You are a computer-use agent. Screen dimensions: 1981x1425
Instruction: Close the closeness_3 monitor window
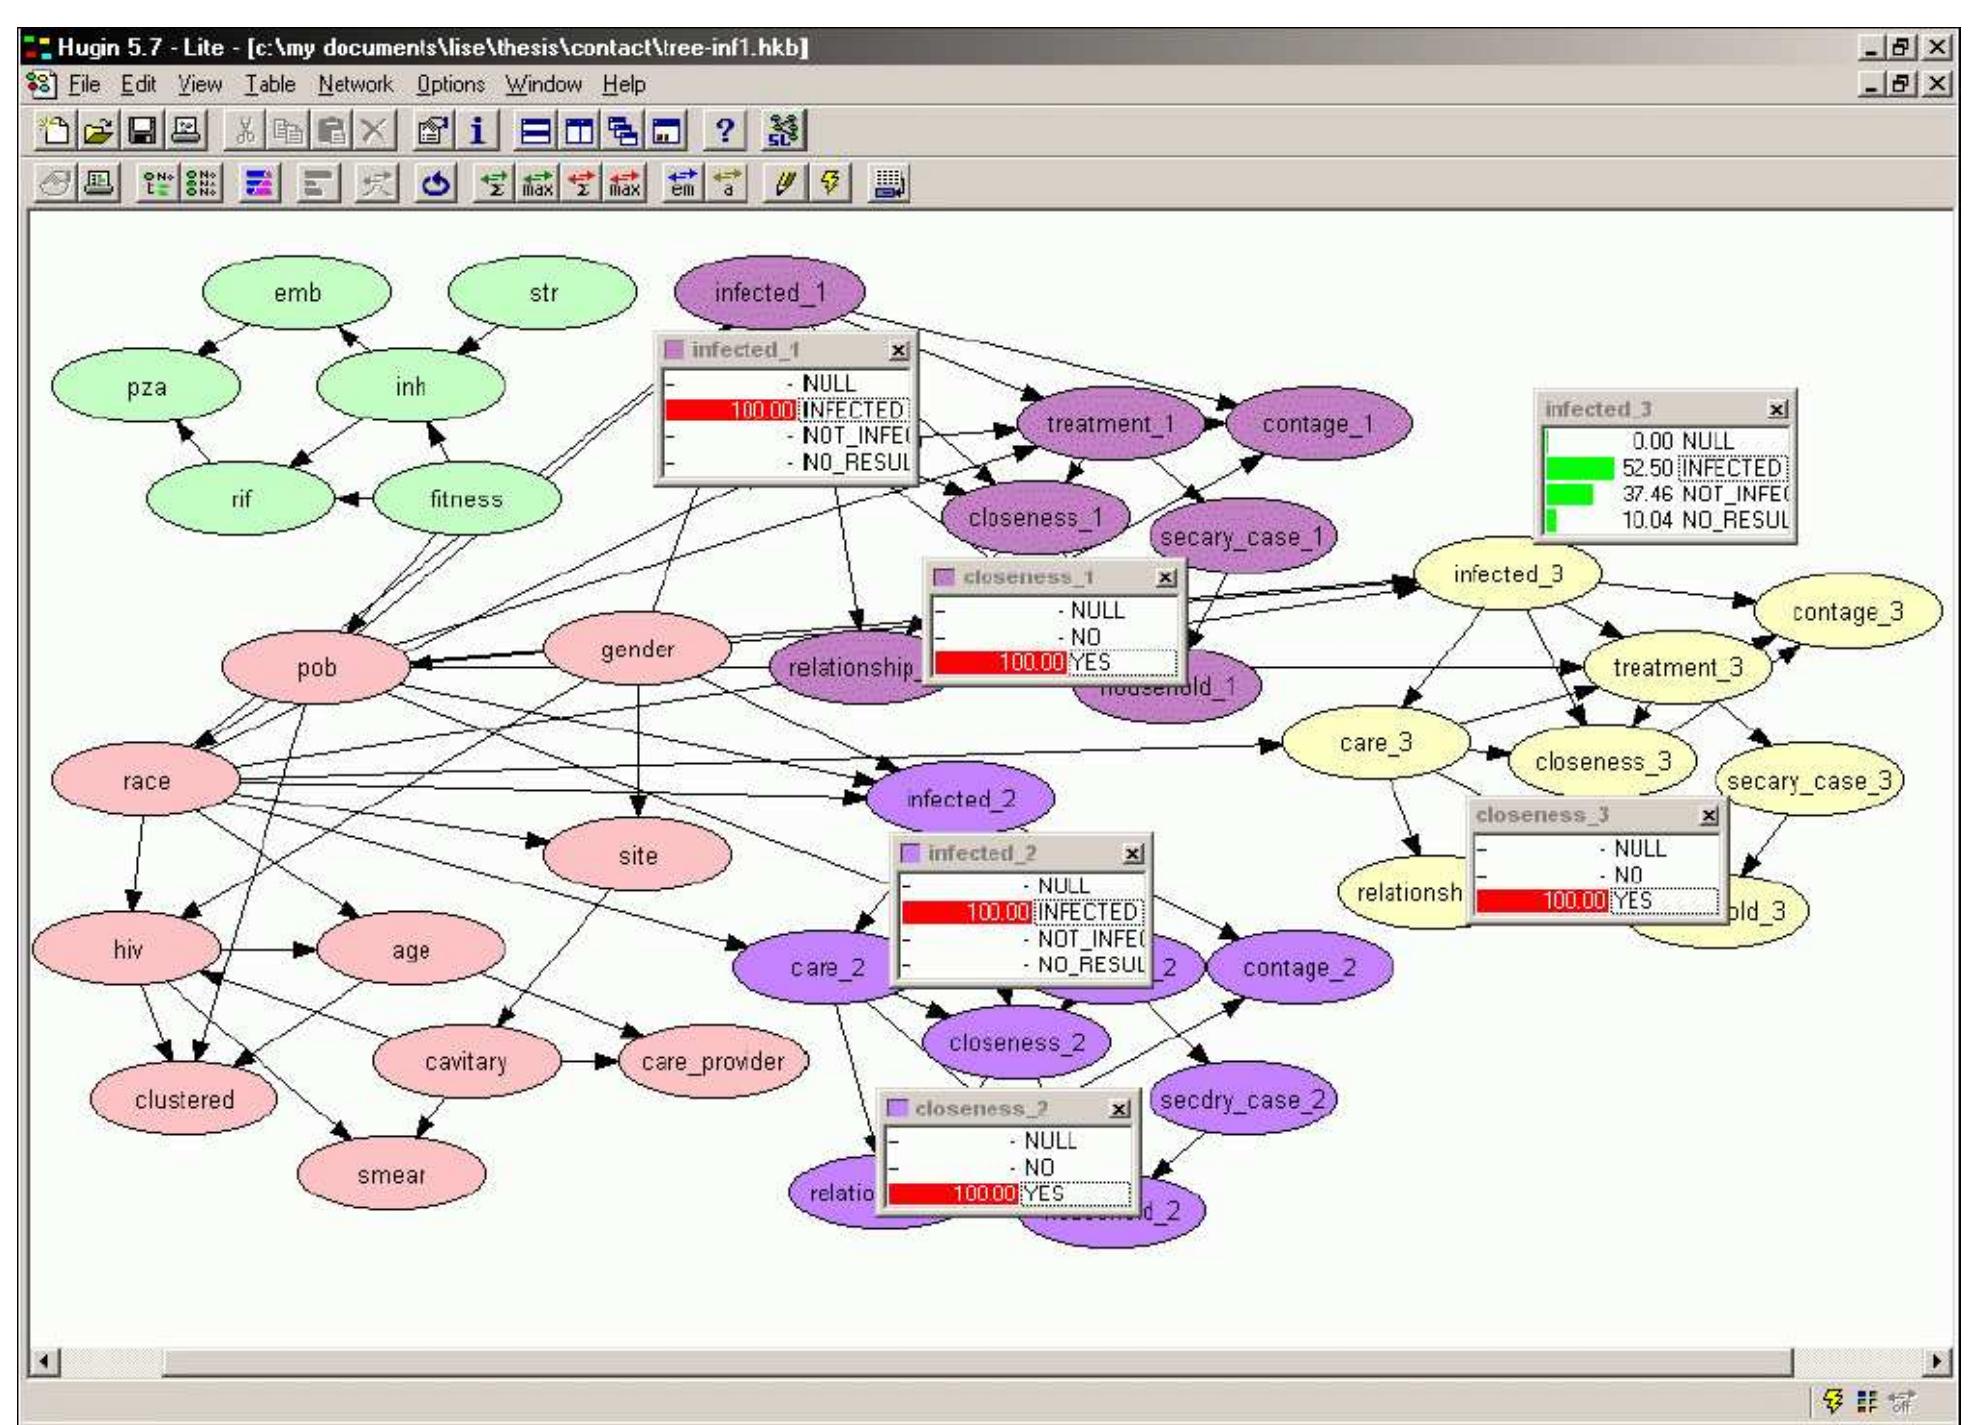click(1709, 816)
